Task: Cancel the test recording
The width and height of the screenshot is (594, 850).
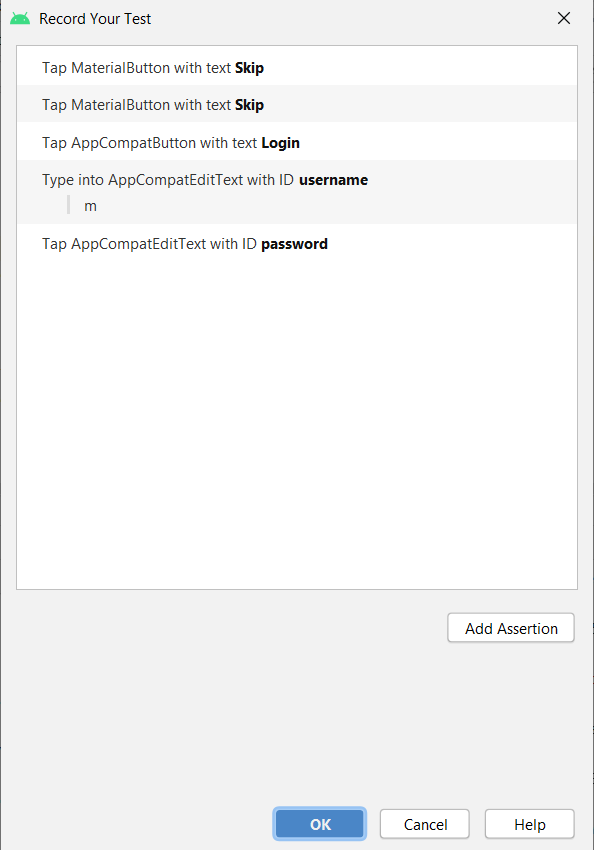Action: click(x=425, y=824)
